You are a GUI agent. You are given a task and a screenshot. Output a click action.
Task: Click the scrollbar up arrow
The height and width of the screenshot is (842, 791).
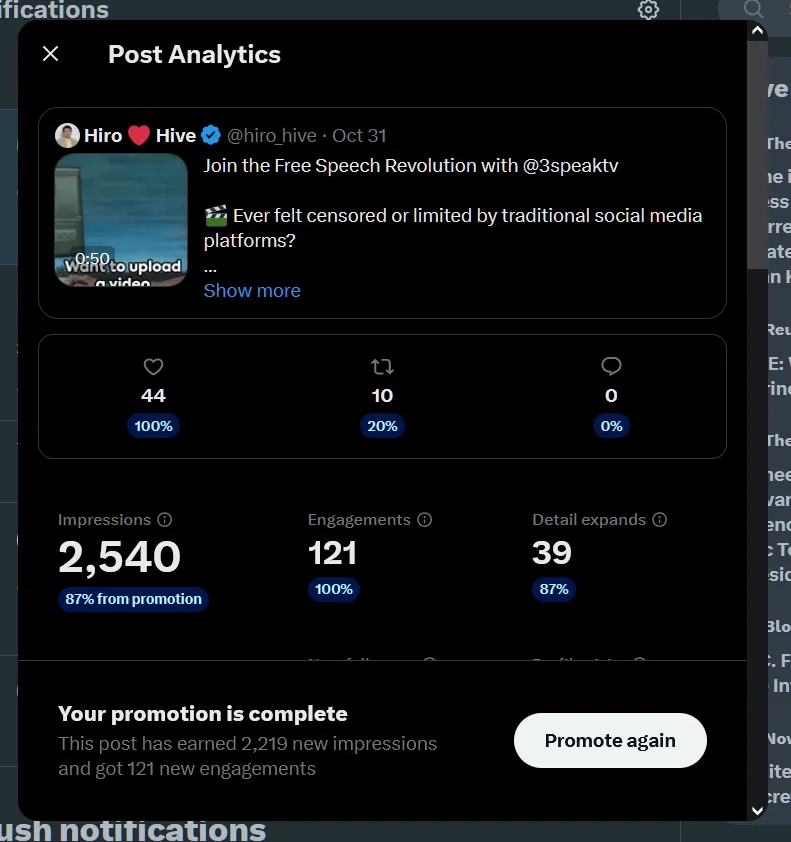click(757, 31)
